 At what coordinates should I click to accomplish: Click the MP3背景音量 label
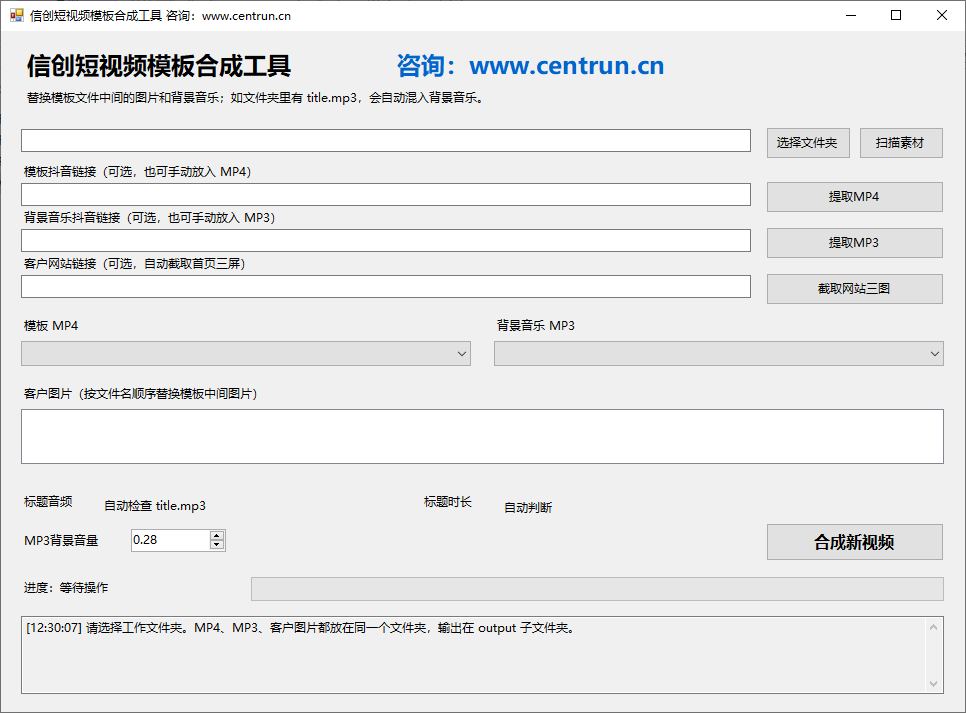61,541
